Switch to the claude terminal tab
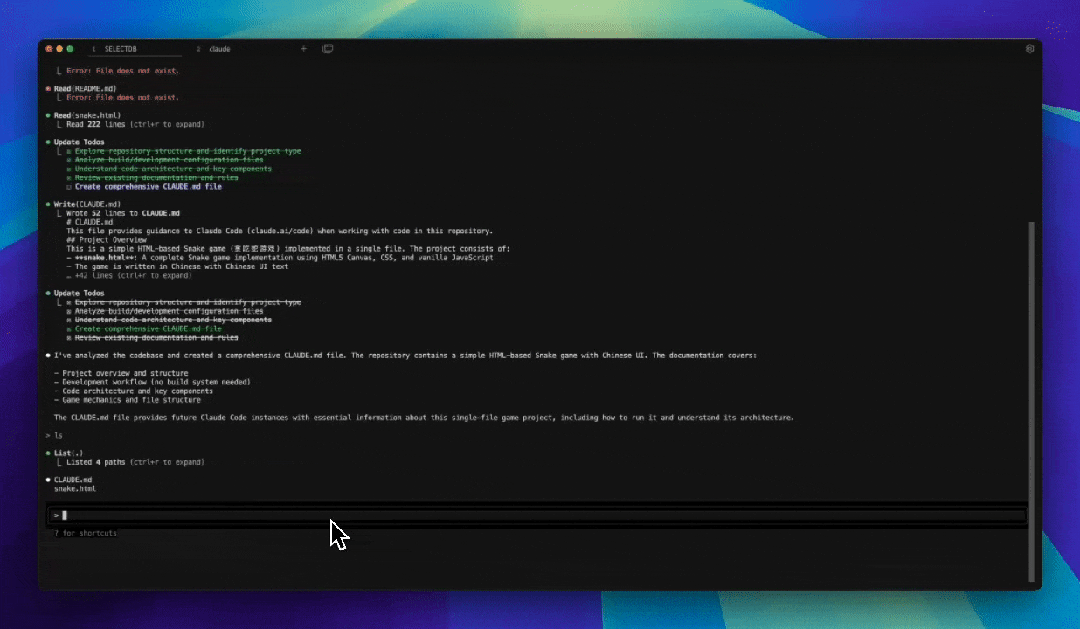1080x629 pixels. [x=220, y=49]
